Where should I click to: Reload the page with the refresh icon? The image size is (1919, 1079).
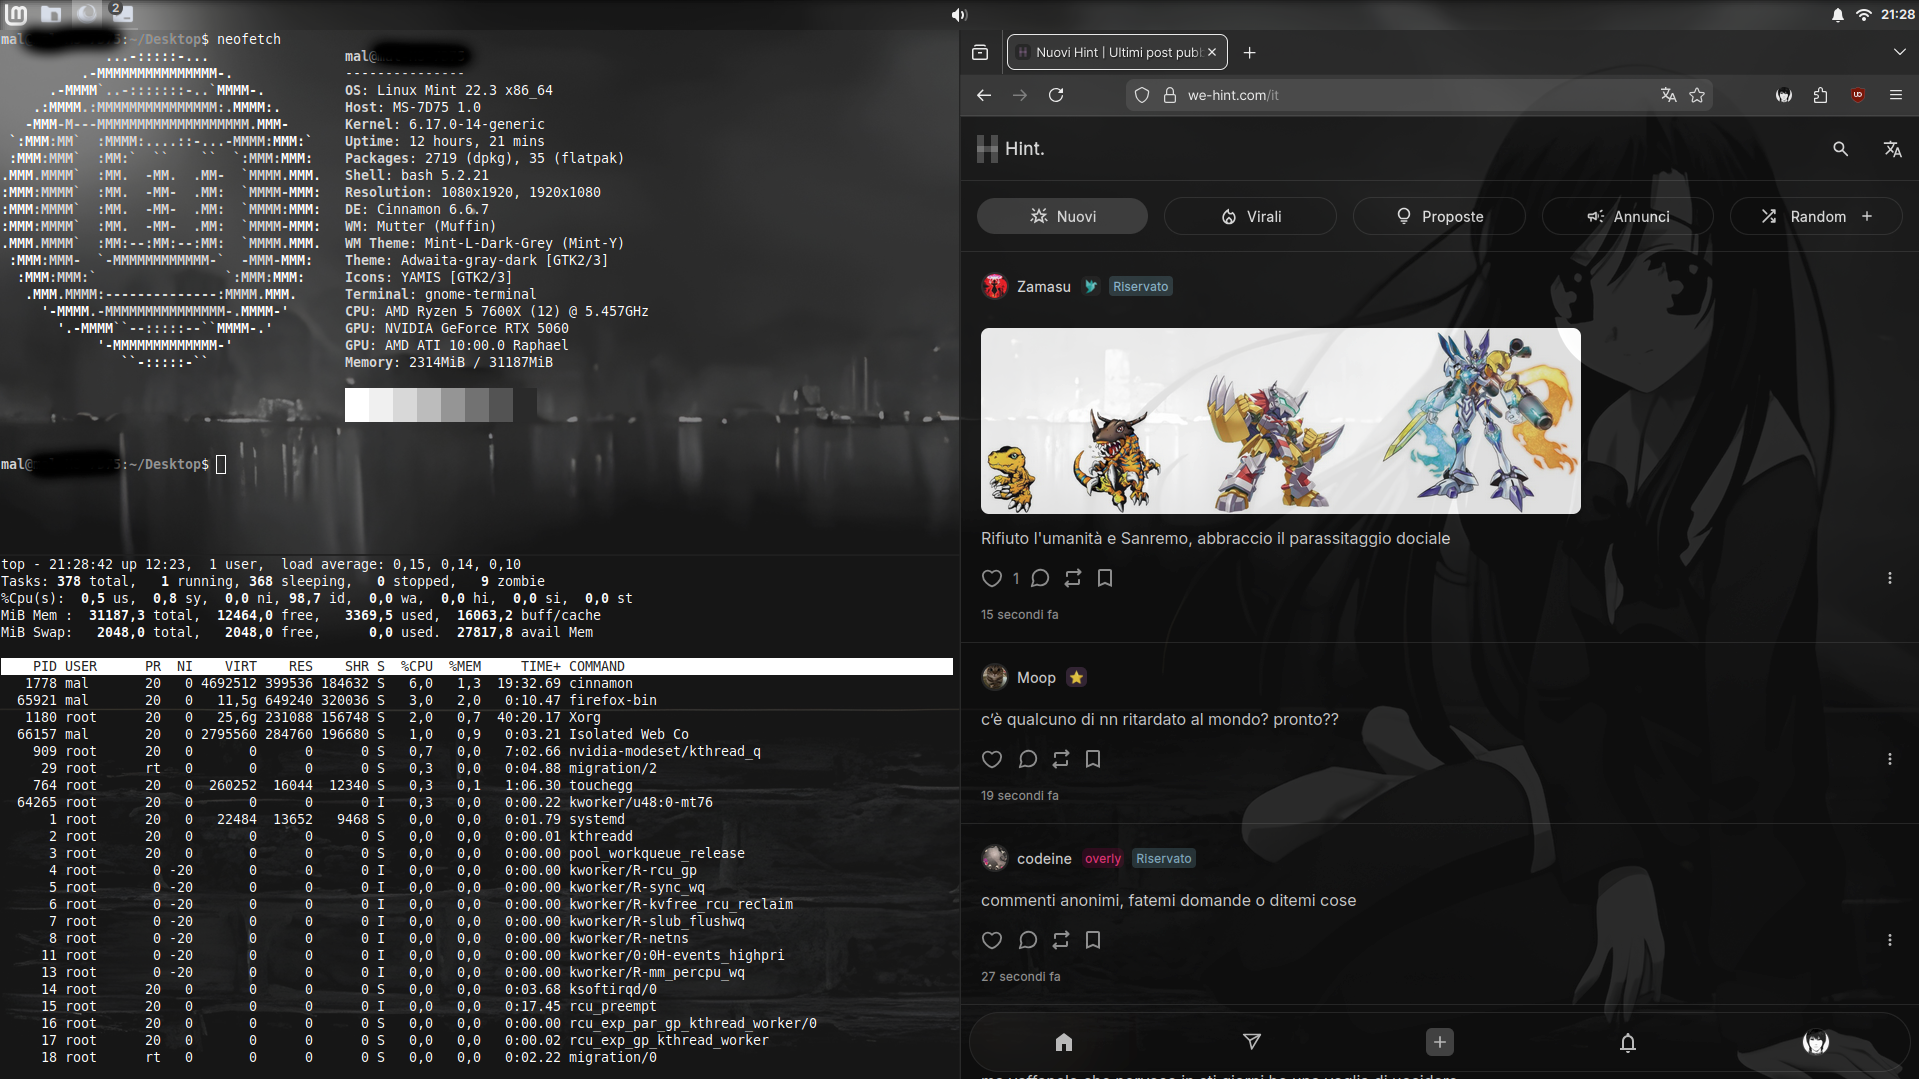click(x=1056, y=95)
